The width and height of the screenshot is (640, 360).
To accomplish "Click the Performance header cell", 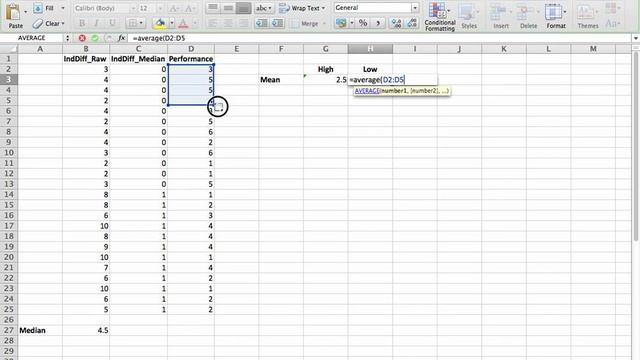I will click(x=191, y=59).
